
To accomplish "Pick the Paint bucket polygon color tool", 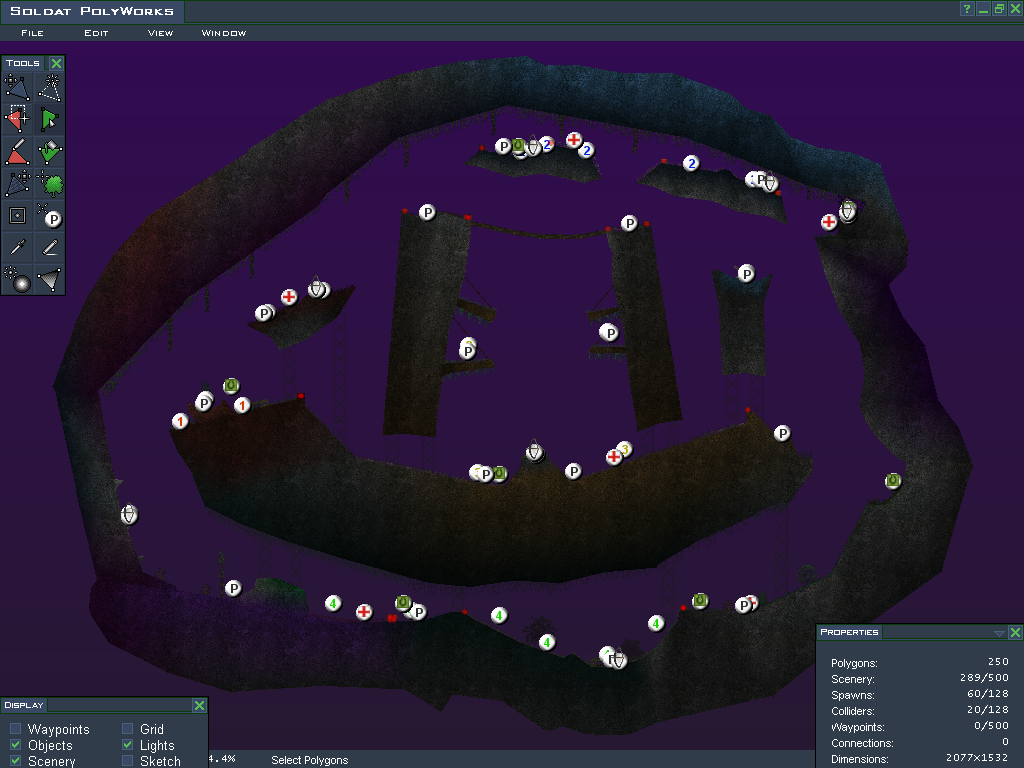I will (50, 152).
